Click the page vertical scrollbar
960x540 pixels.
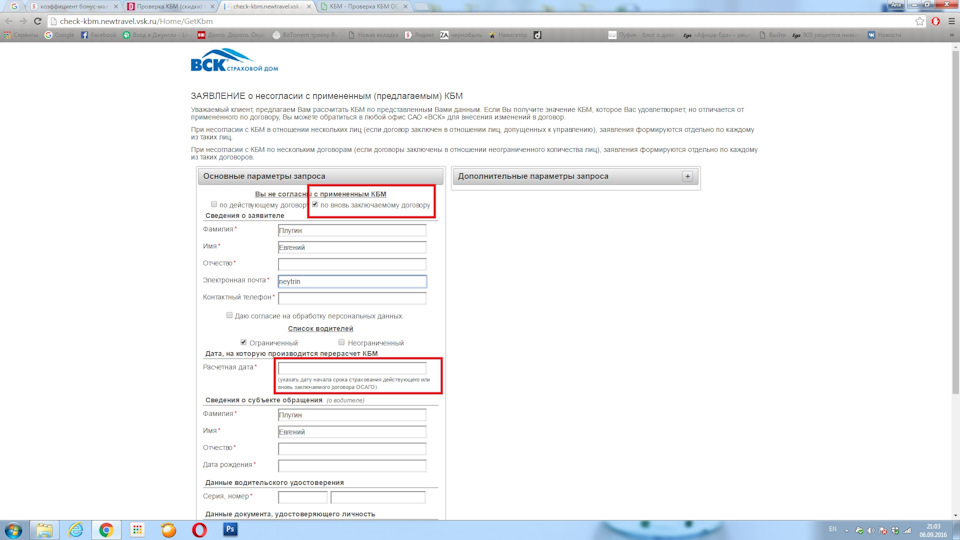(x=955, y=220)
